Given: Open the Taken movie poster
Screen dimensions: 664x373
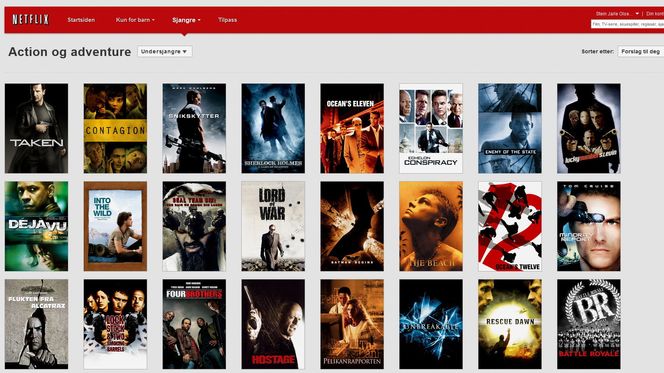Looking at the screenshot, I should pos(36,128).
